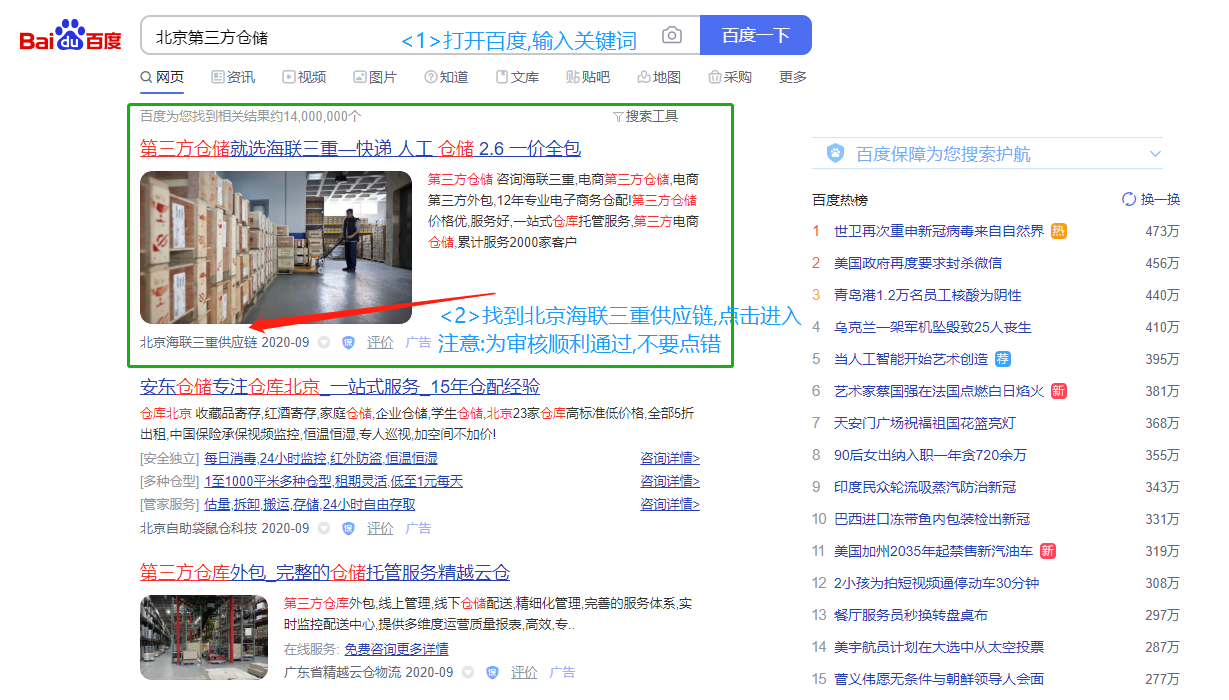Open hot item 美宇航员计划在大选中从太空投票
The image size is (1229, 700).
tap(939, 647)
